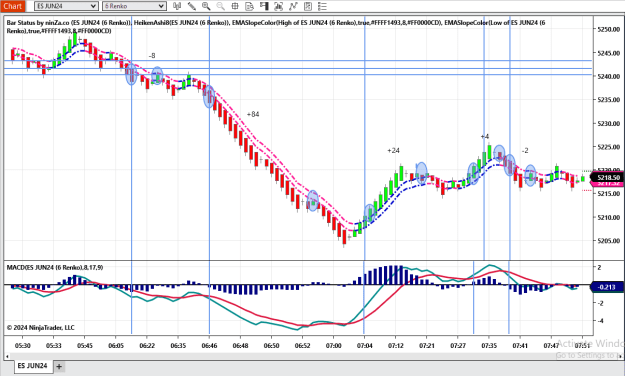
Task: Click the 5250.00 price axis label
Action: pos(609,30)
